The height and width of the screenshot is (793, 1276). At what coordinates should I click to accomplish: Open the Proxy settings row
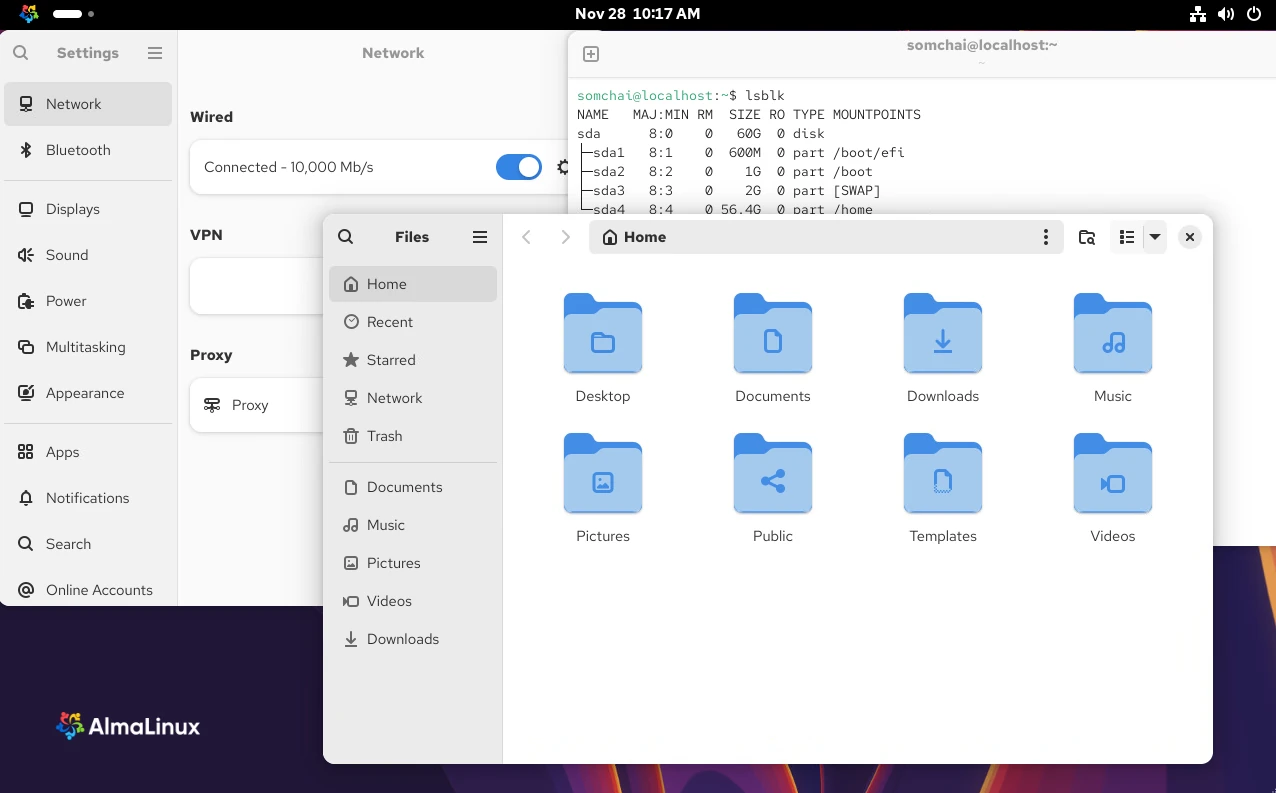[x=255, y=405]
